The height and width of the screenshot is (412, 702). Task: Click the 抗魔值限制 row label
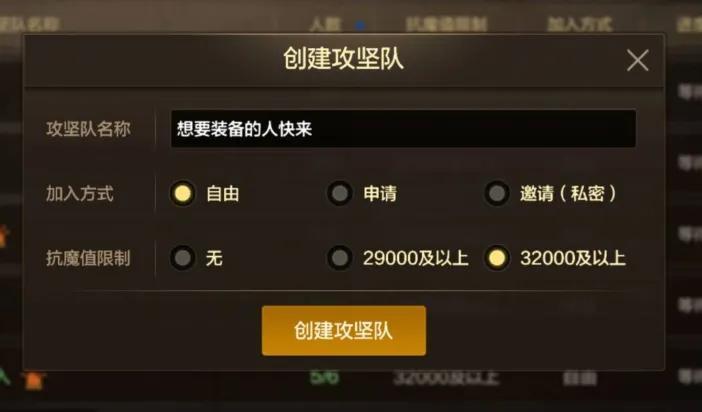[88, 258]
